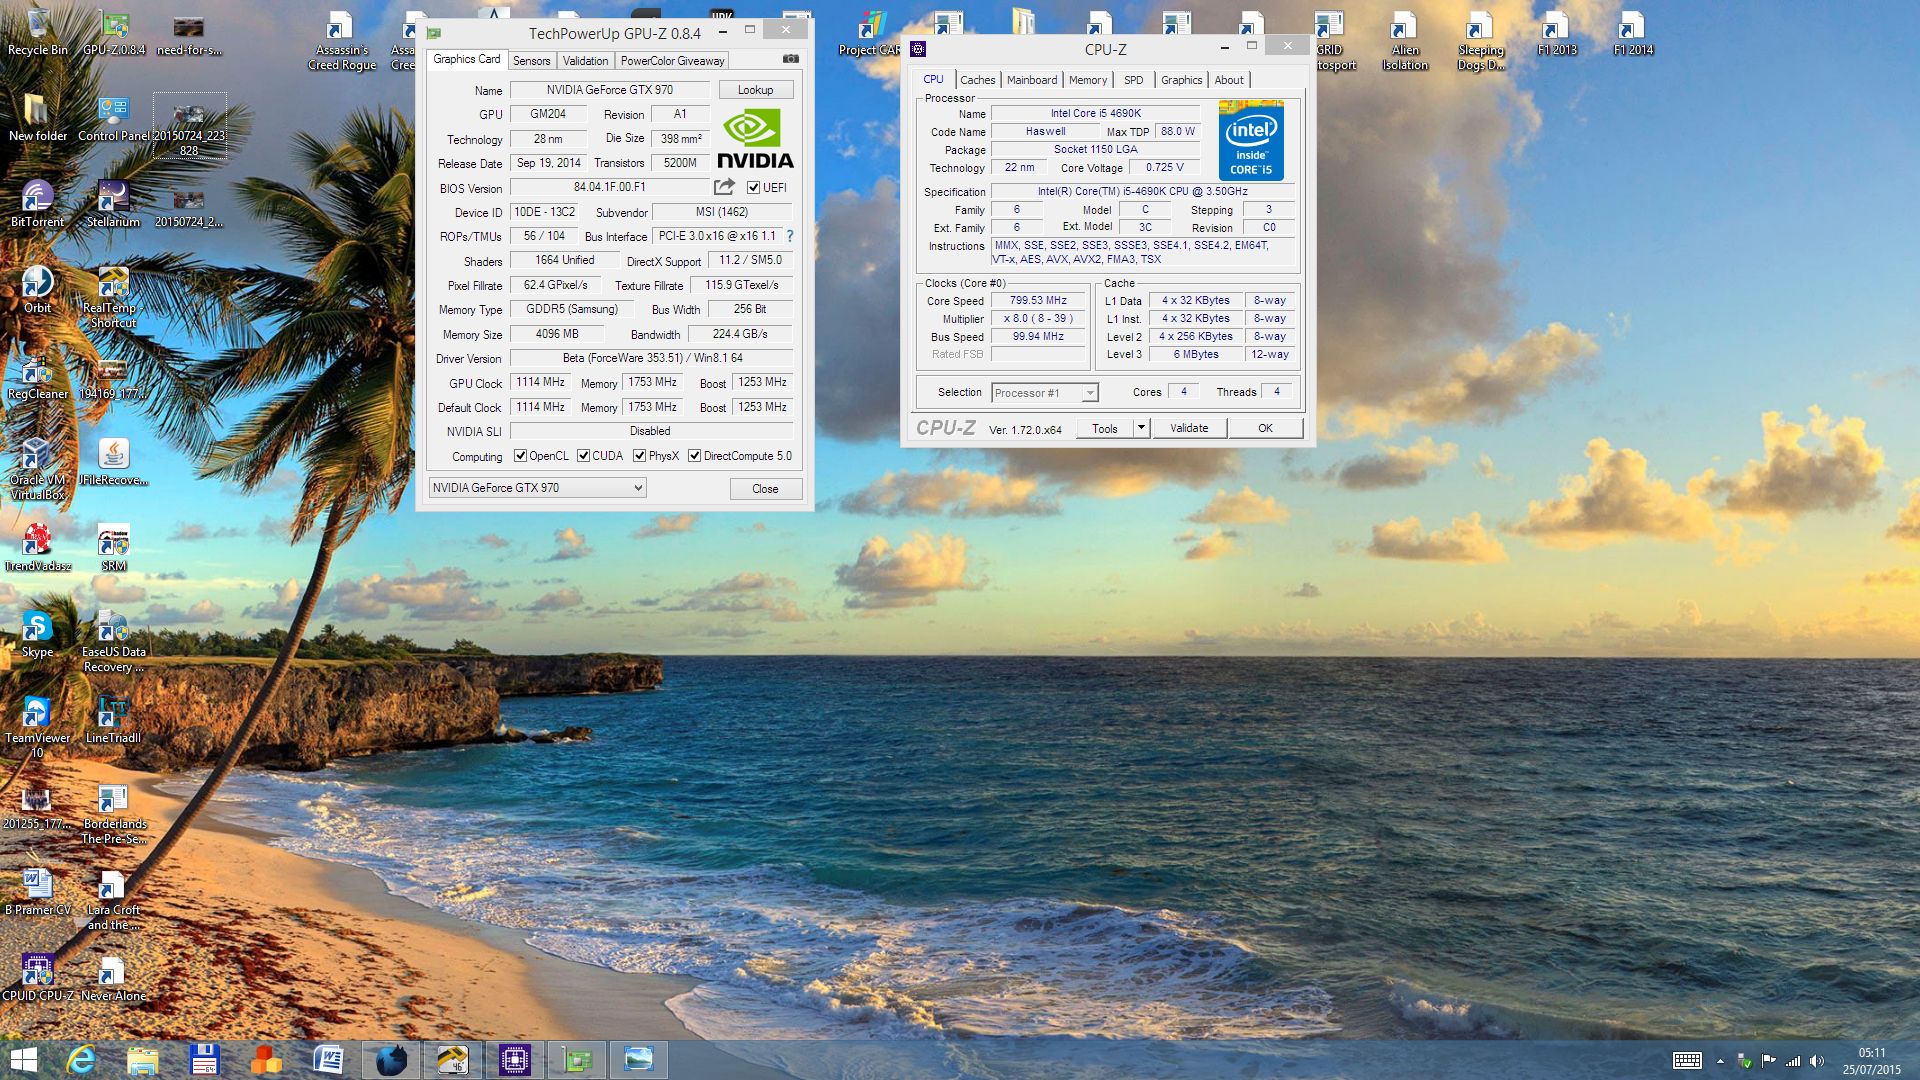The image size is (1920, 1080).
Task: Click the volume speaker tray icon
Action: (x=1816, y=1061)
